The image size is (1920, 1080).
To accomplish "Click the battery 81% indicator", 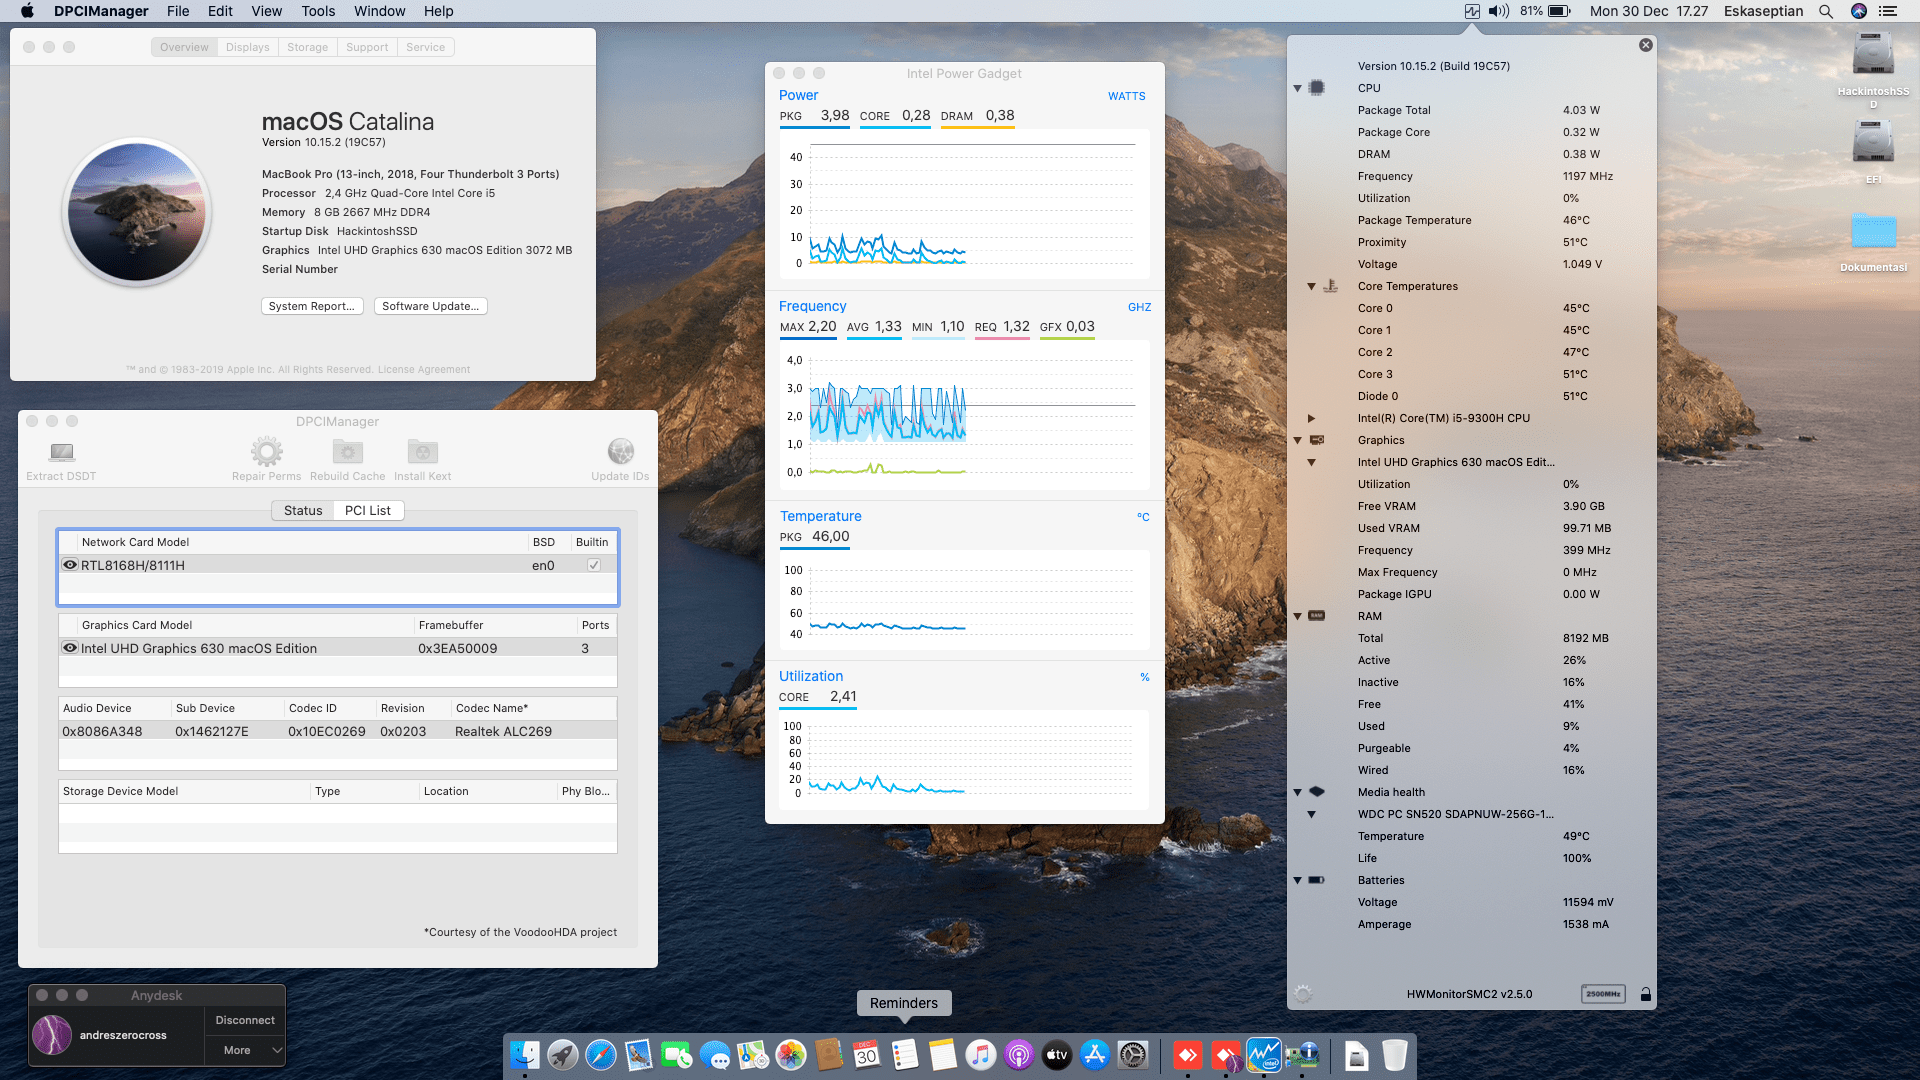I will coord(1546,11).
